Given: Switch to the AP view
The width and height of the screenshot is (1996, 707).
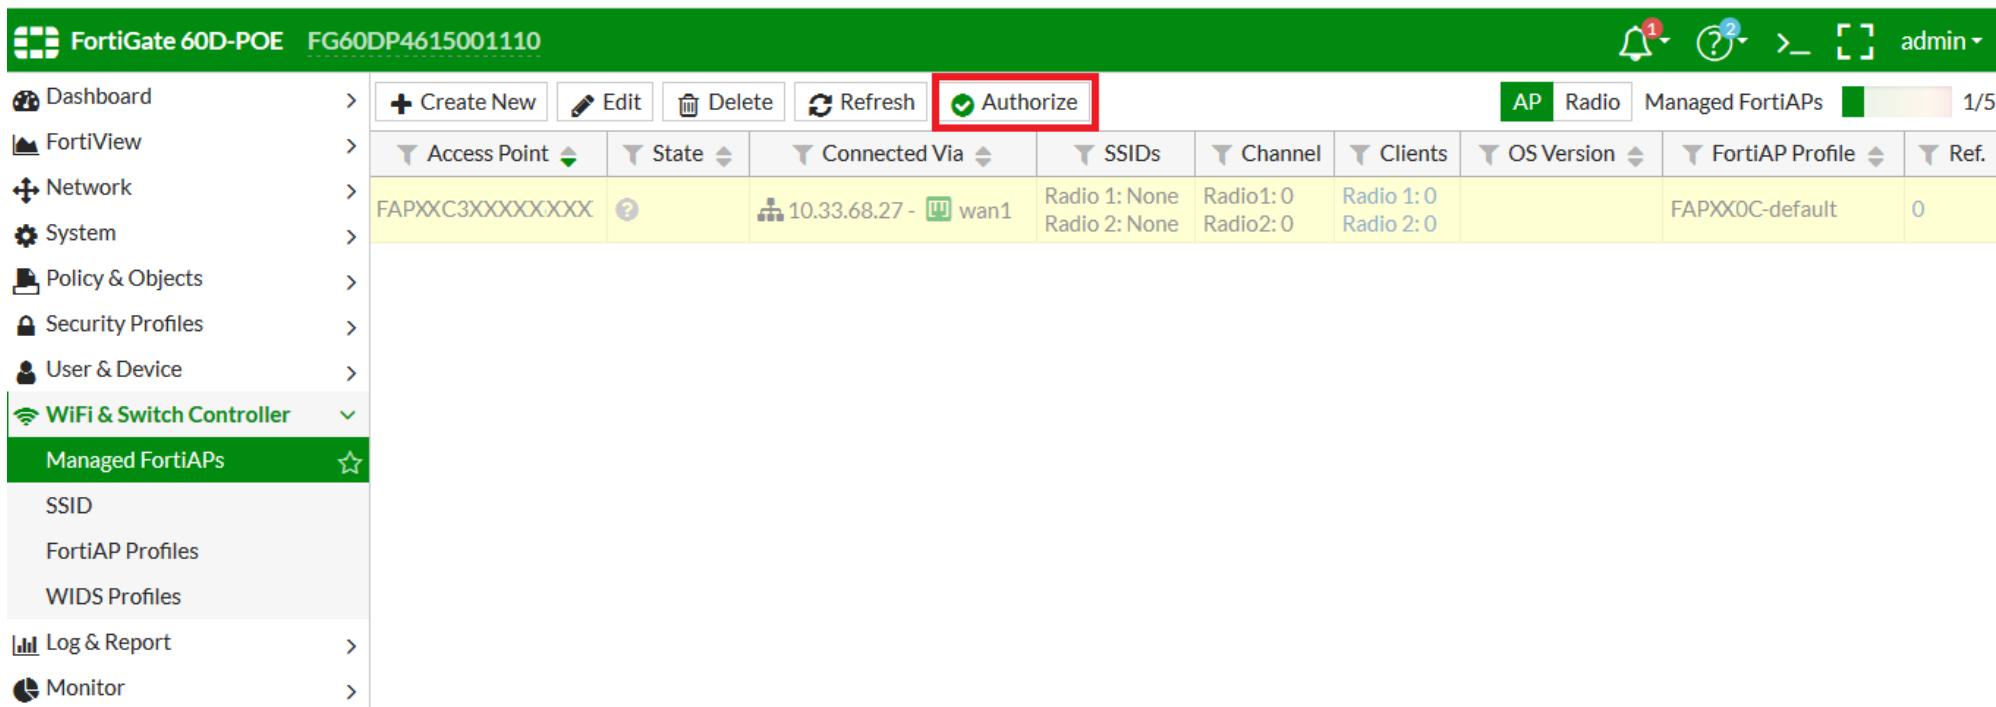Looking at the screenshot, I should (x=1526, y=102).
